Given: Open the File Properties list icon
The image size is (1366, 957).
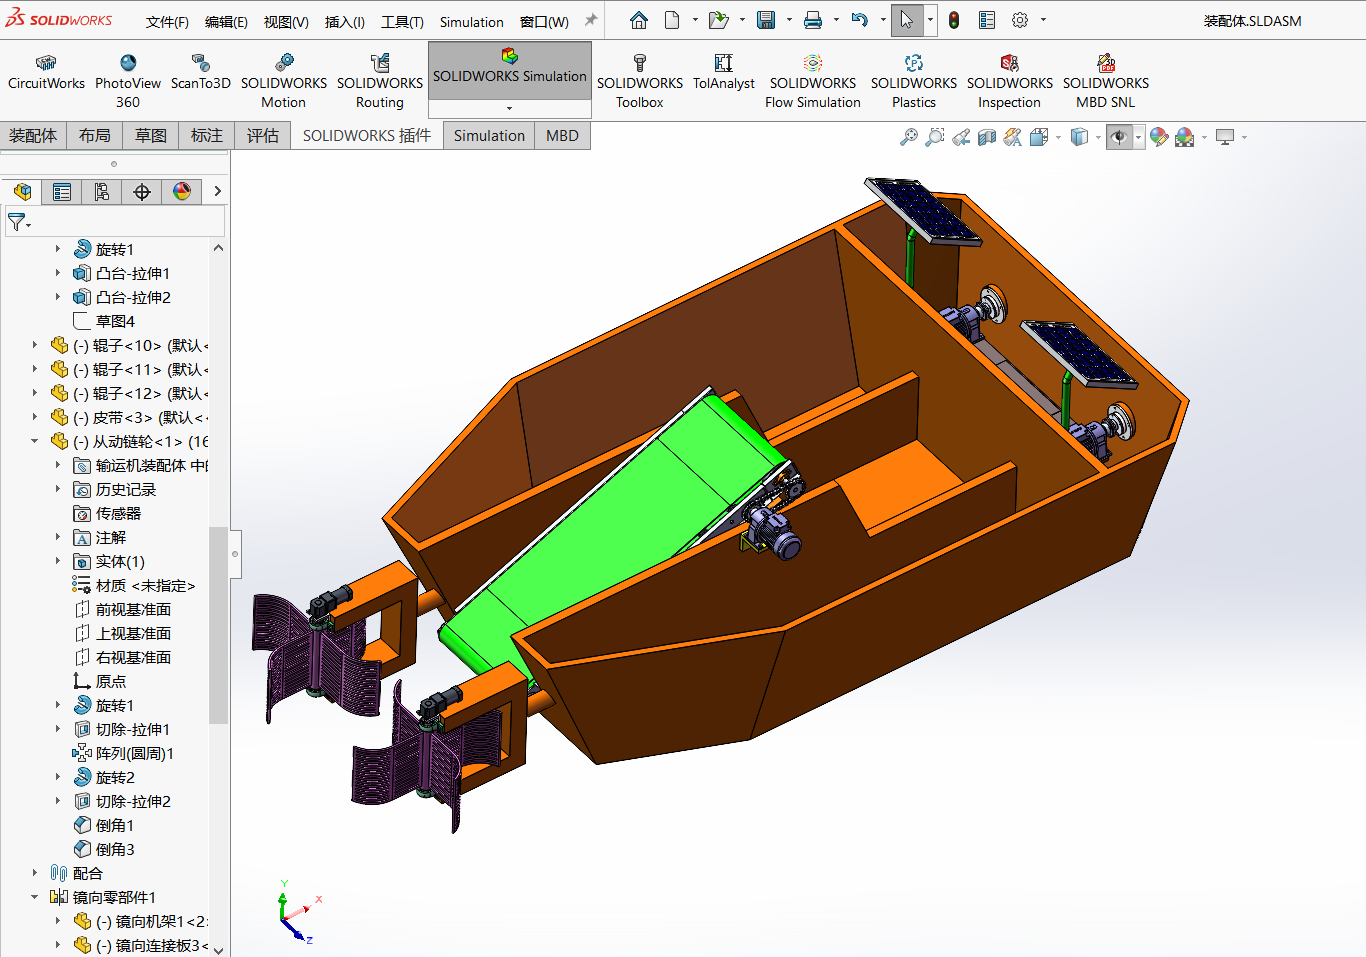Looking at the screenshot, I should coord(987,20).
